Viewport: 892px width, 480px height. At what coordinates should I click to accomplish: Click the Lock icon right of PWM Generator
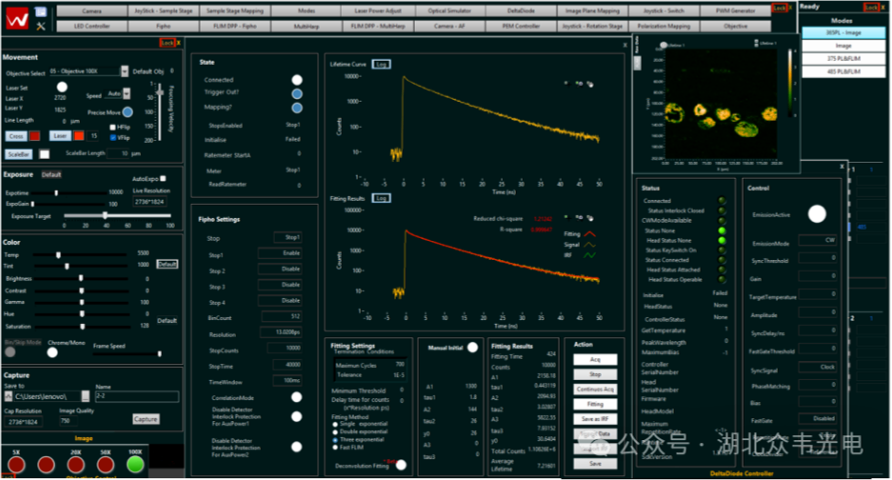[x=779, y=8]
